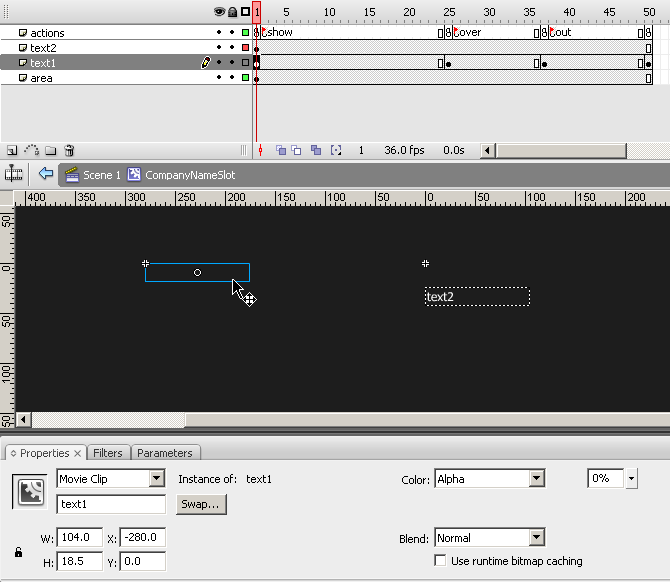
Task: Enable Onion Skin mode
Action: tap(281, 151)
